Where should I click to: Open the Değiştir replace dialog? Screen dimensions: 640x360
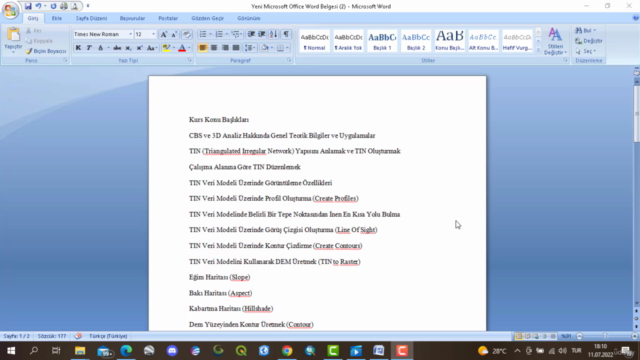[x=589, y=41]
